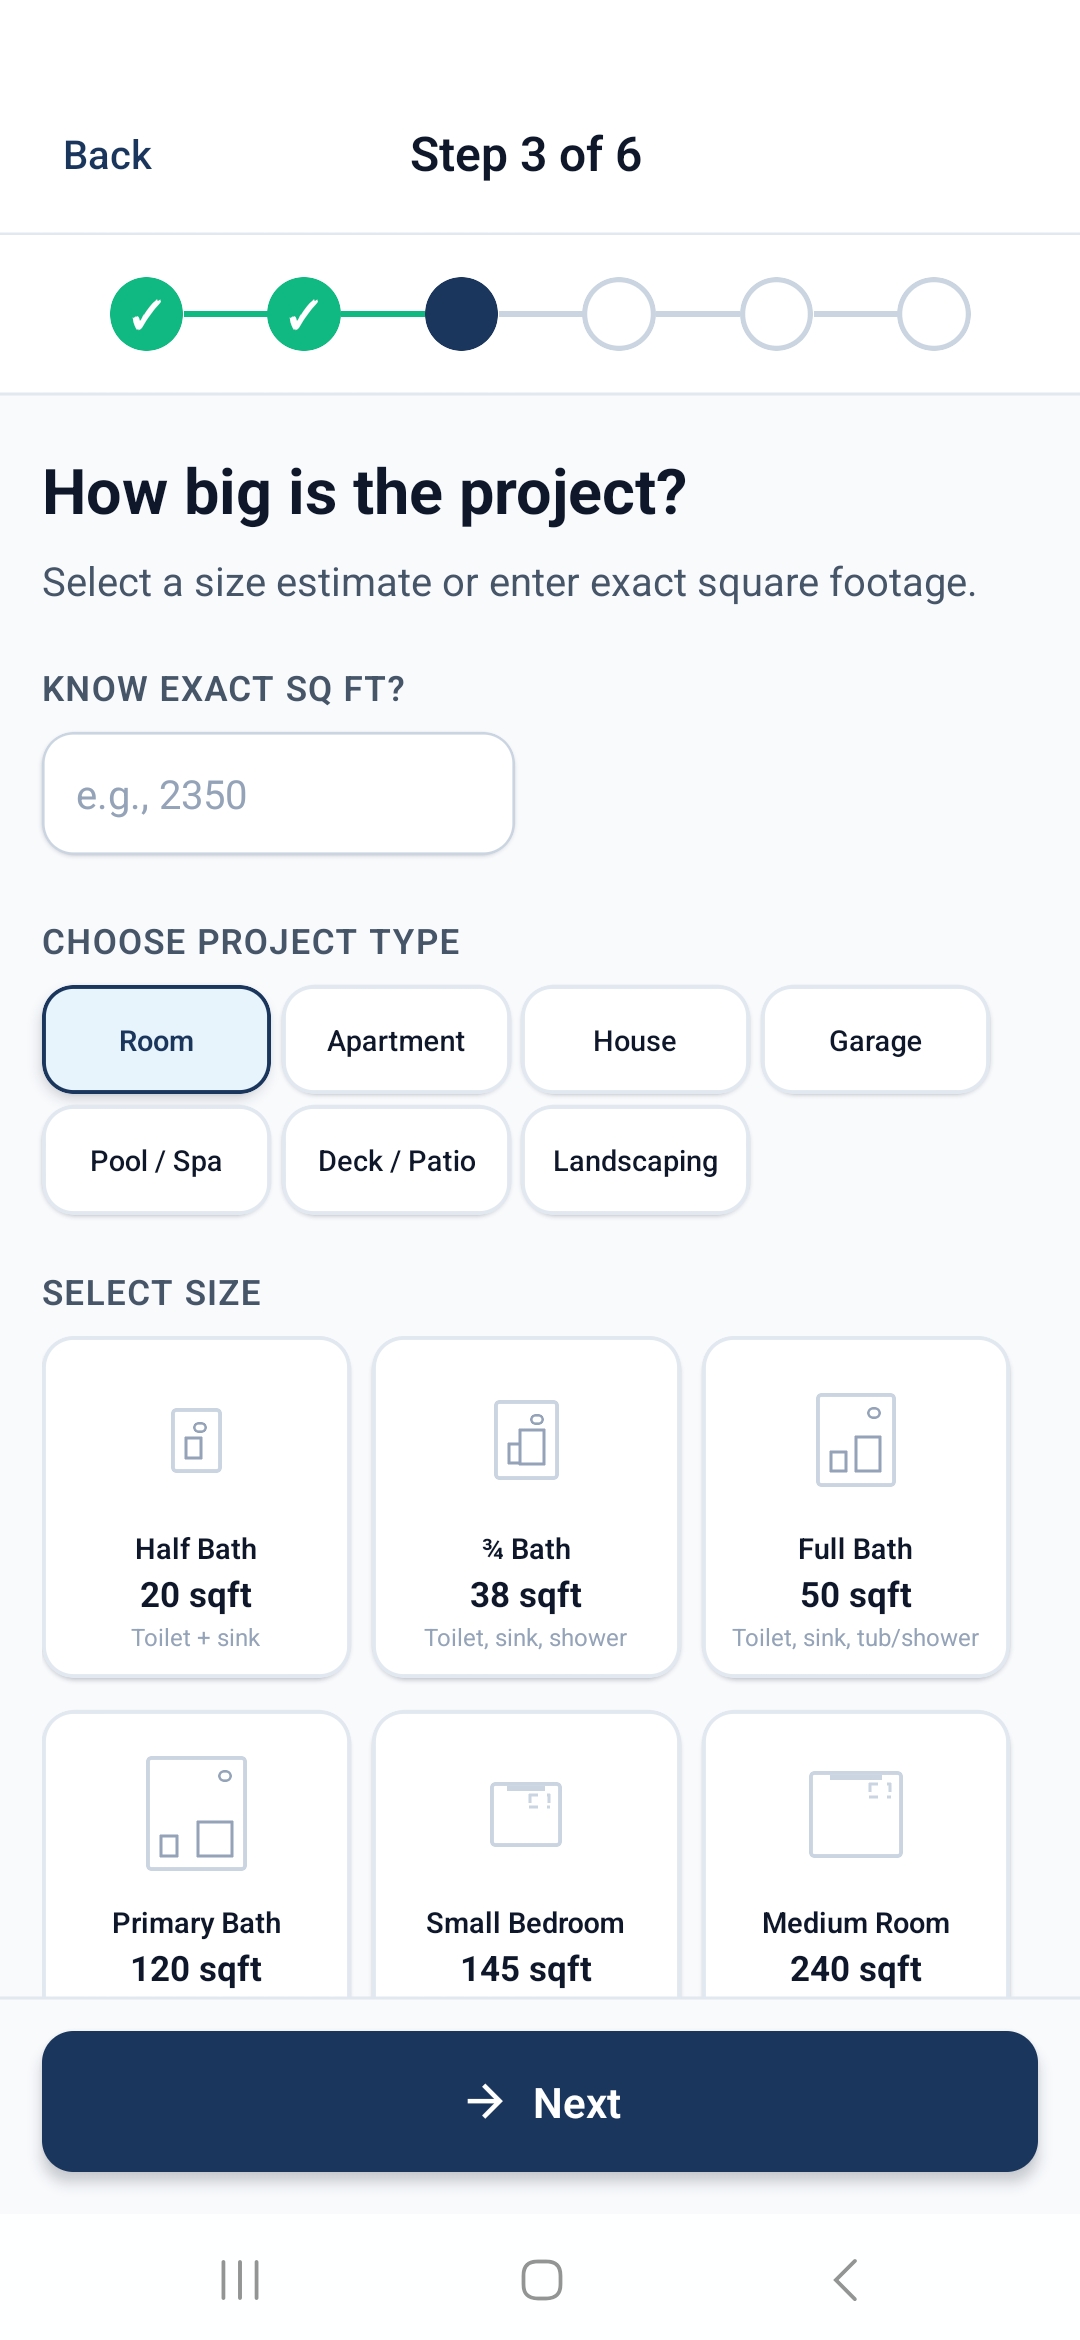This screenshot has width=1080, height=2340.
Task: Pick the Garage project type
Action: 875,1040
